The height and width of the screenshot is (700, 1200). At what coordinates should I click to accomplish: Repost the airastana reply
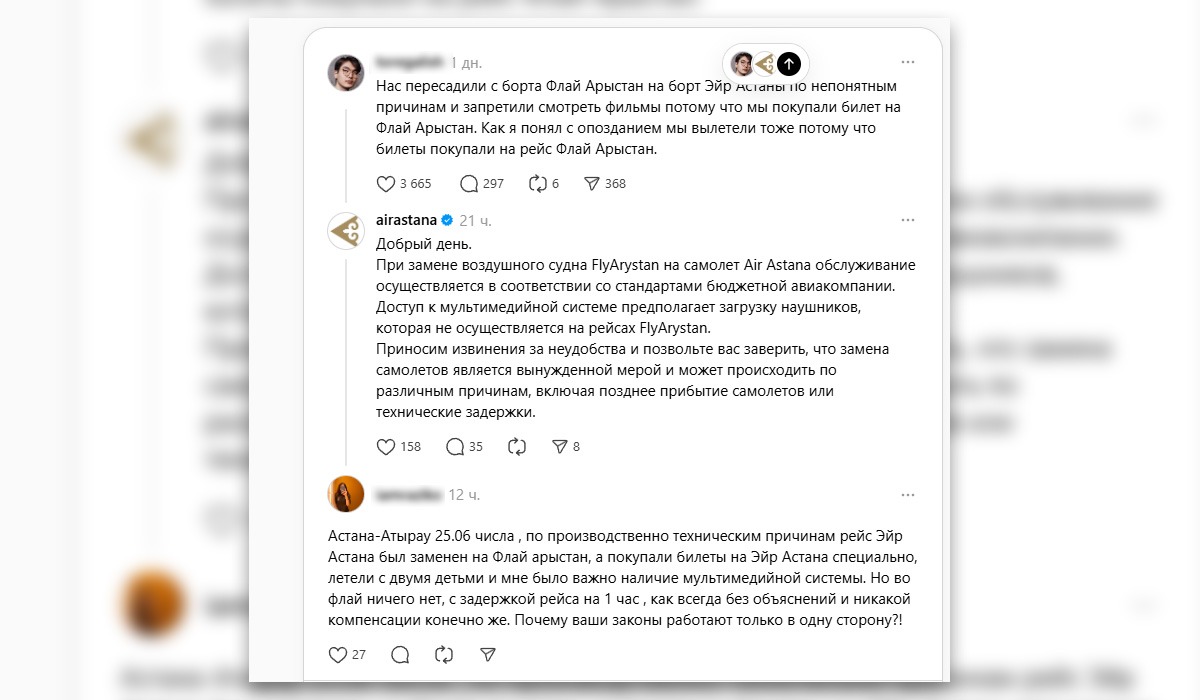(517, 447)
